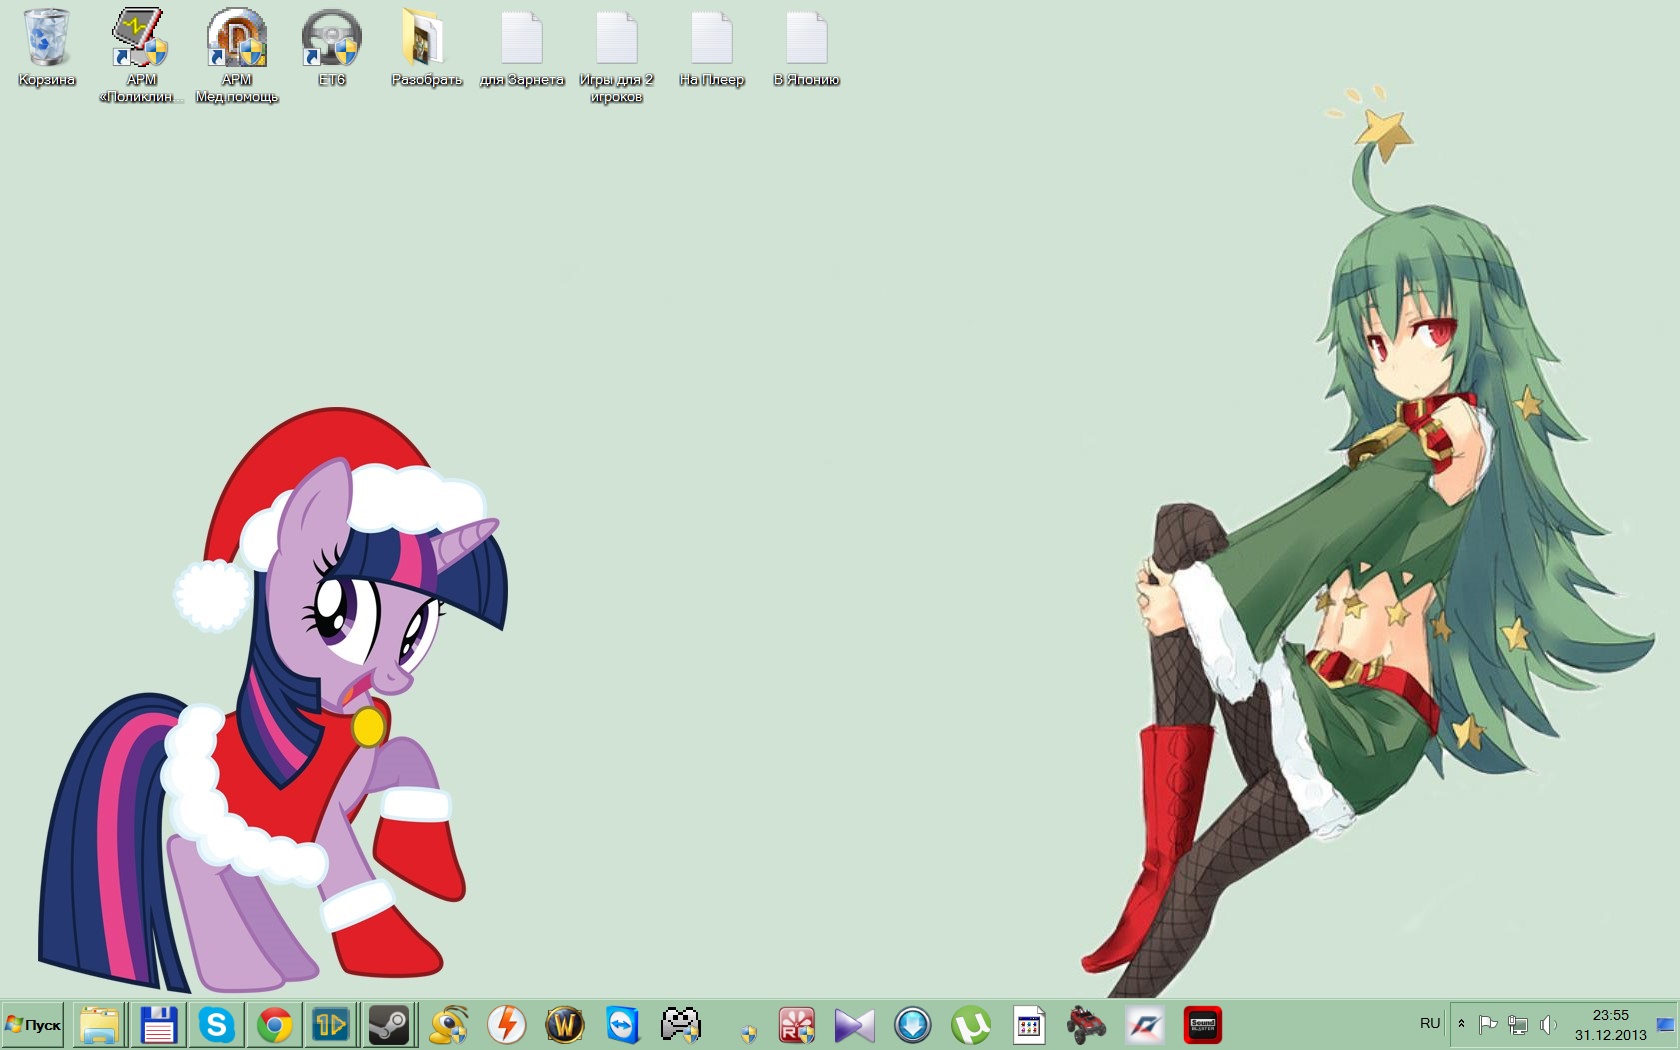Open Action Center flag in the tray
Image resolution: width=1680 pixels, height=1050 pixels.
[1488, 1024]
